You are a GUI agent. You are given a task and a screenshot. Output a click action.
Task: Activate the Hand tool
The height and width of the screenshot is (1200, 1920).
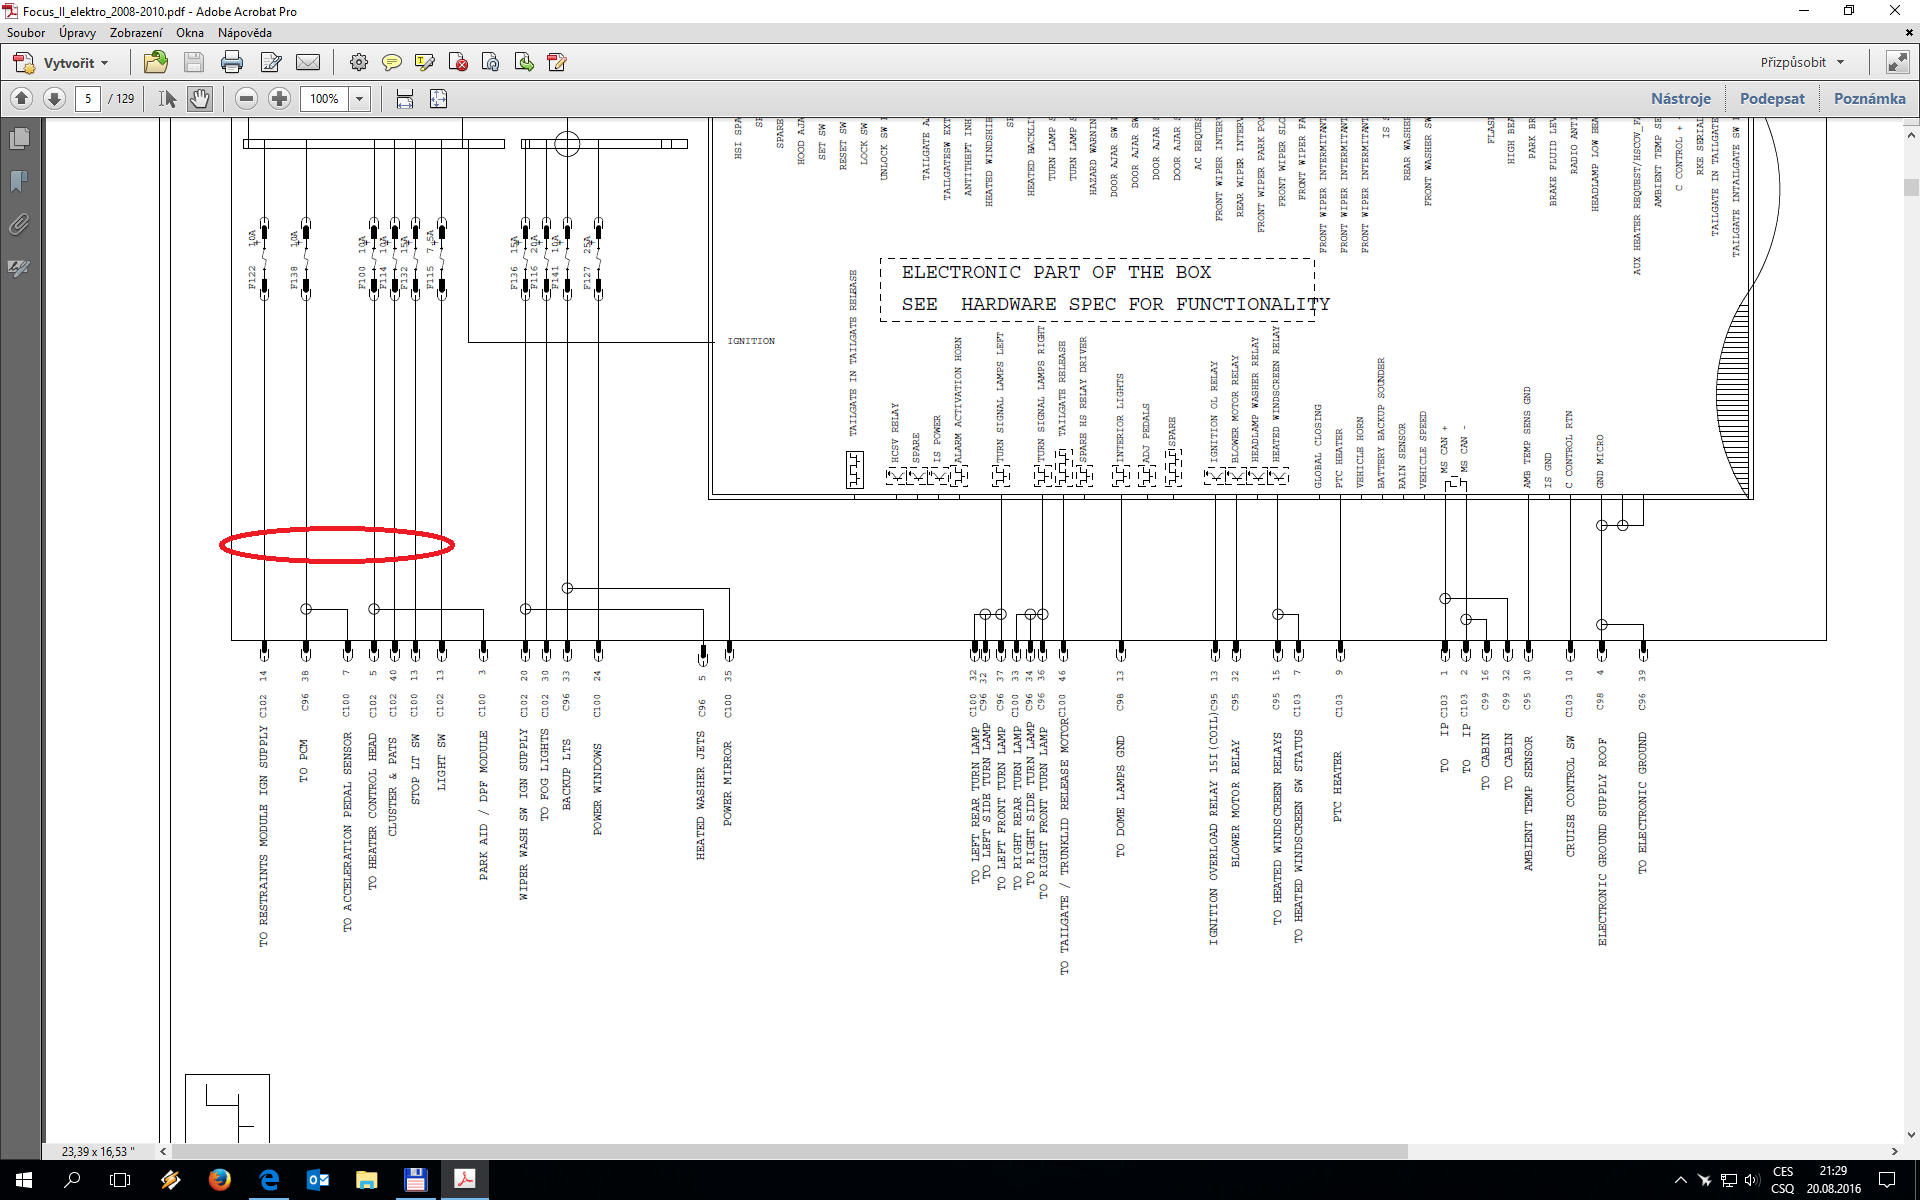pos(200,99)
